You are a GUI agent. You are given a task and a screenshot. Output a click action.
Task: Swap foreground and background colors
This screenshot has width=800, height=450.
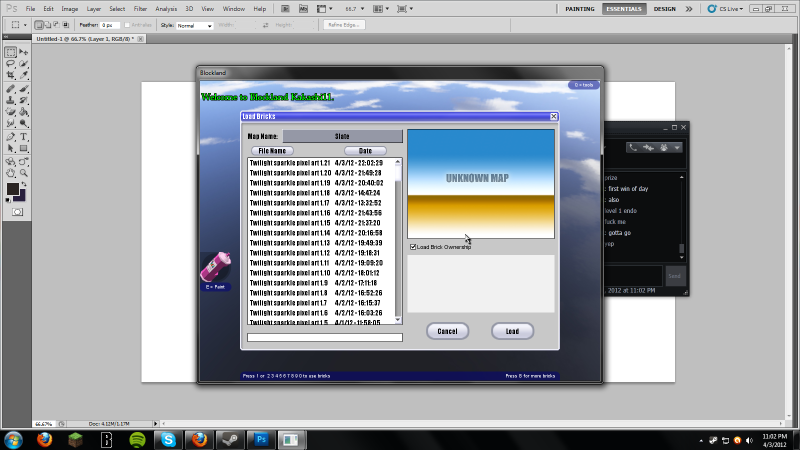pyautogui.click(x=23, y=185)
